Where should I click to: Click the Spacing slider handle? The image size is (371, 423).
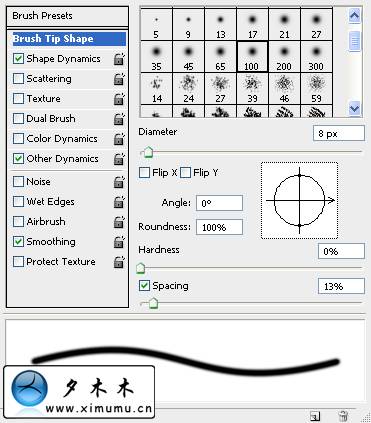[153, 303]
